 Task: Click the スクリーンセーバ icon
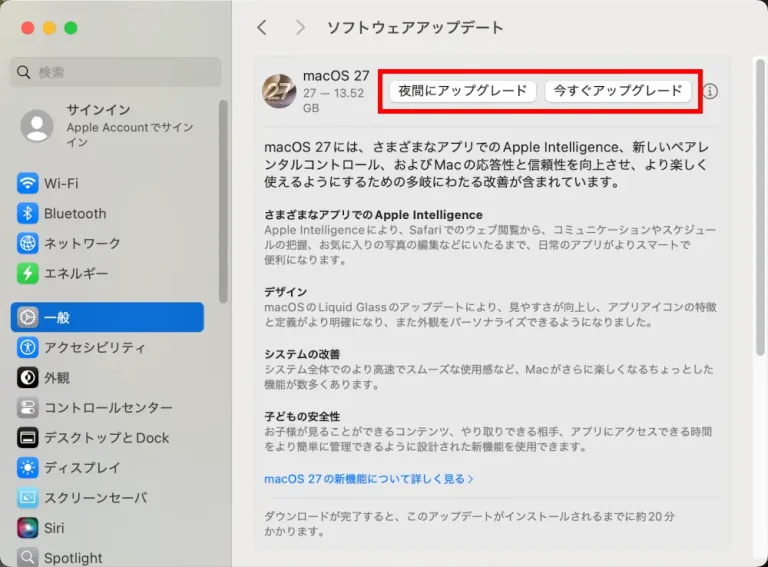tap(27, 498)
